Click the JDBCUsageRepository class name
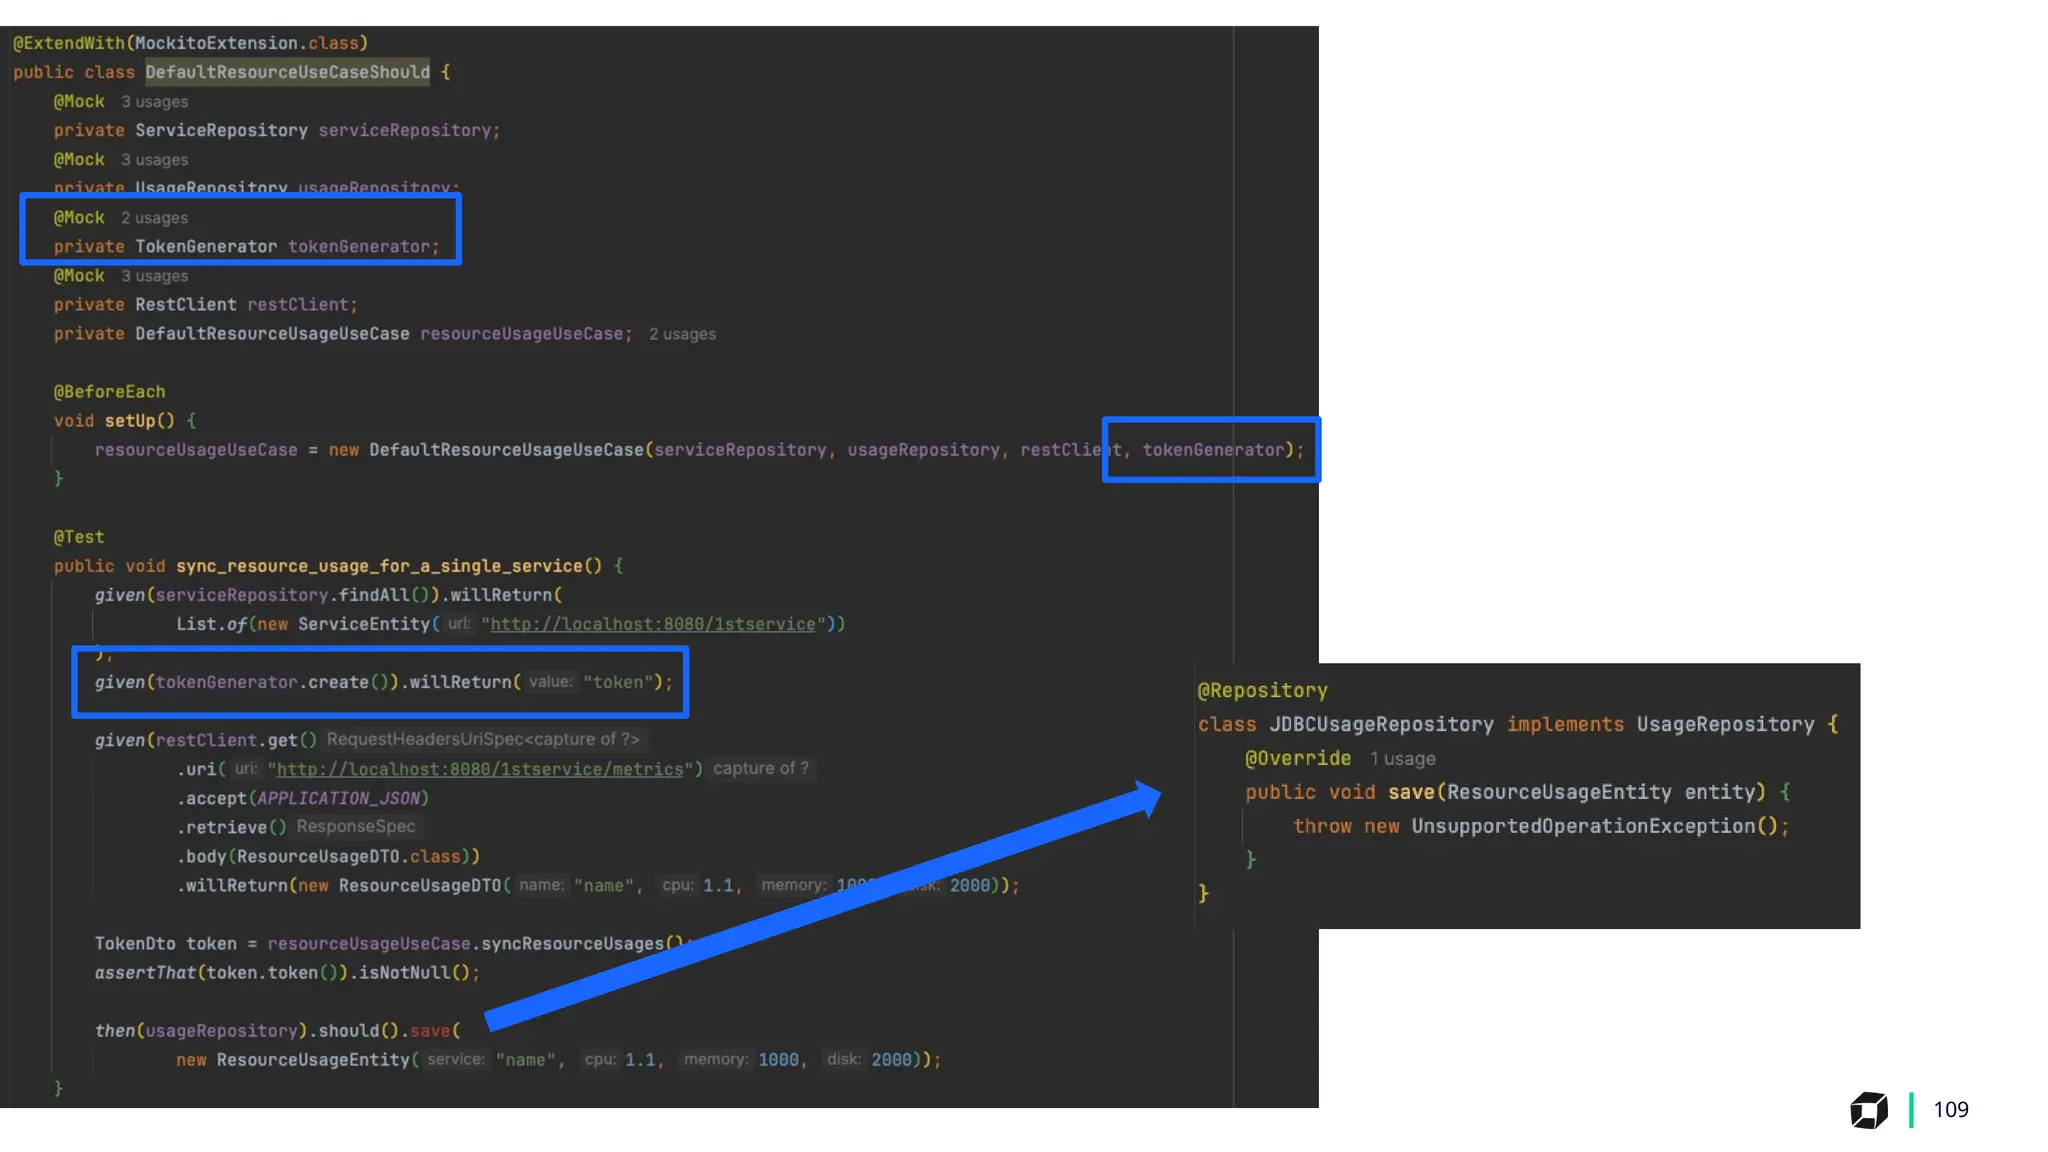 pos(1381,725)
